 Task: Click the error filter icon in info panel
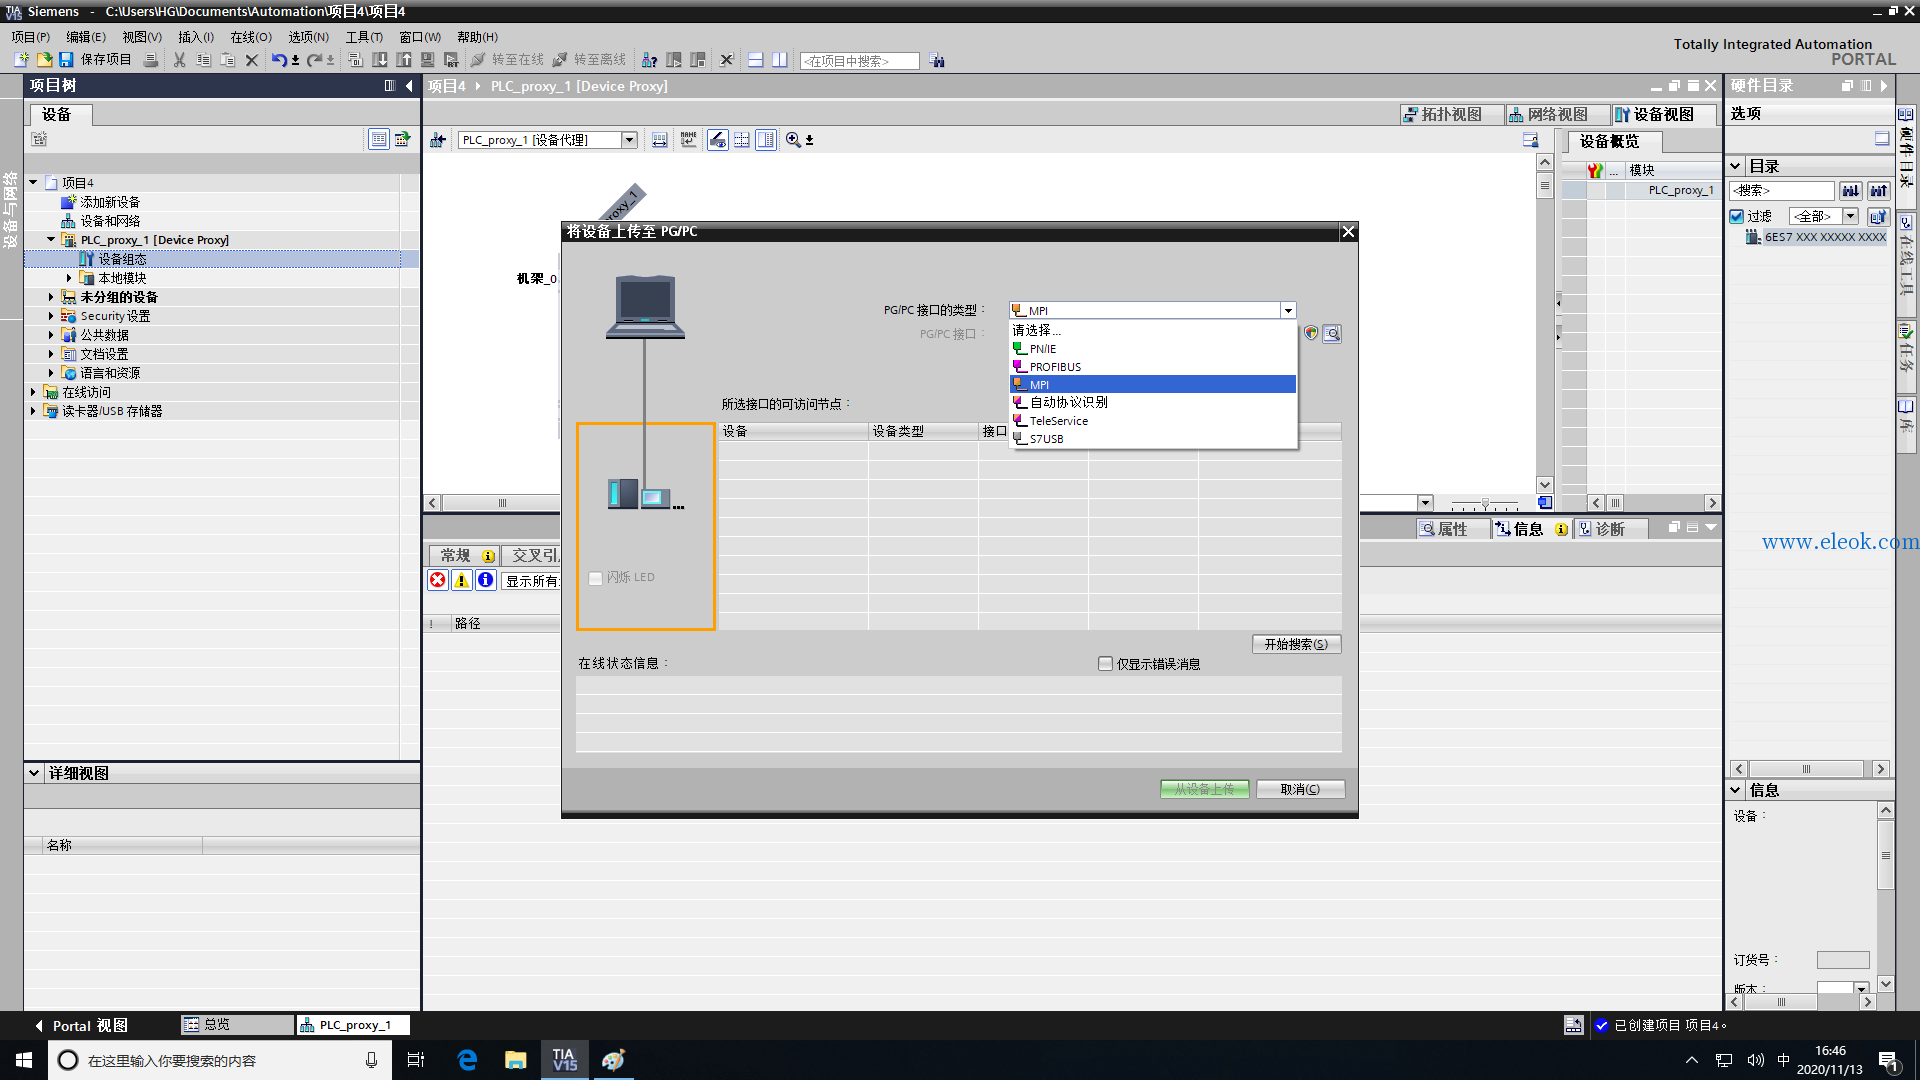pyautogui.click(x=438, y=580)
